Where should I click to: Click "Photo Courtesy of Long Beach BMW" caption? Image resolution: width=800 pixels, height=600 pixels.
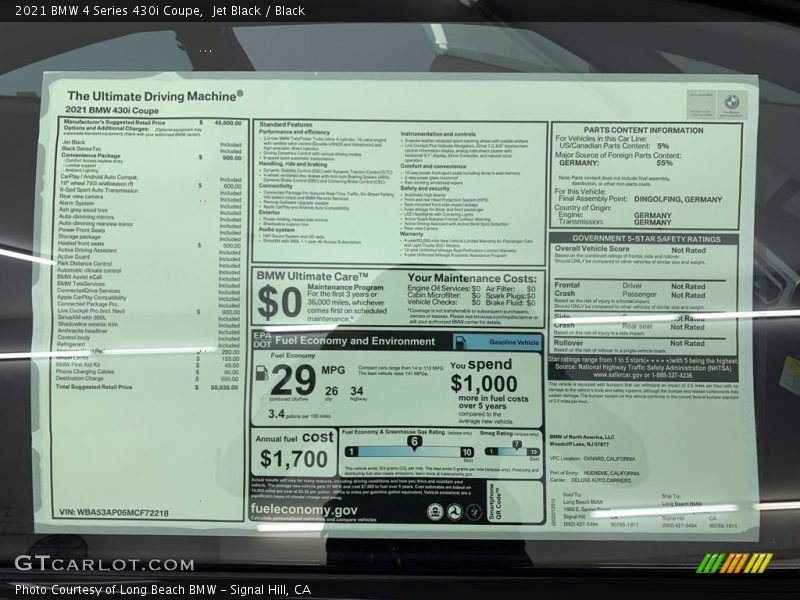point(116,589)
